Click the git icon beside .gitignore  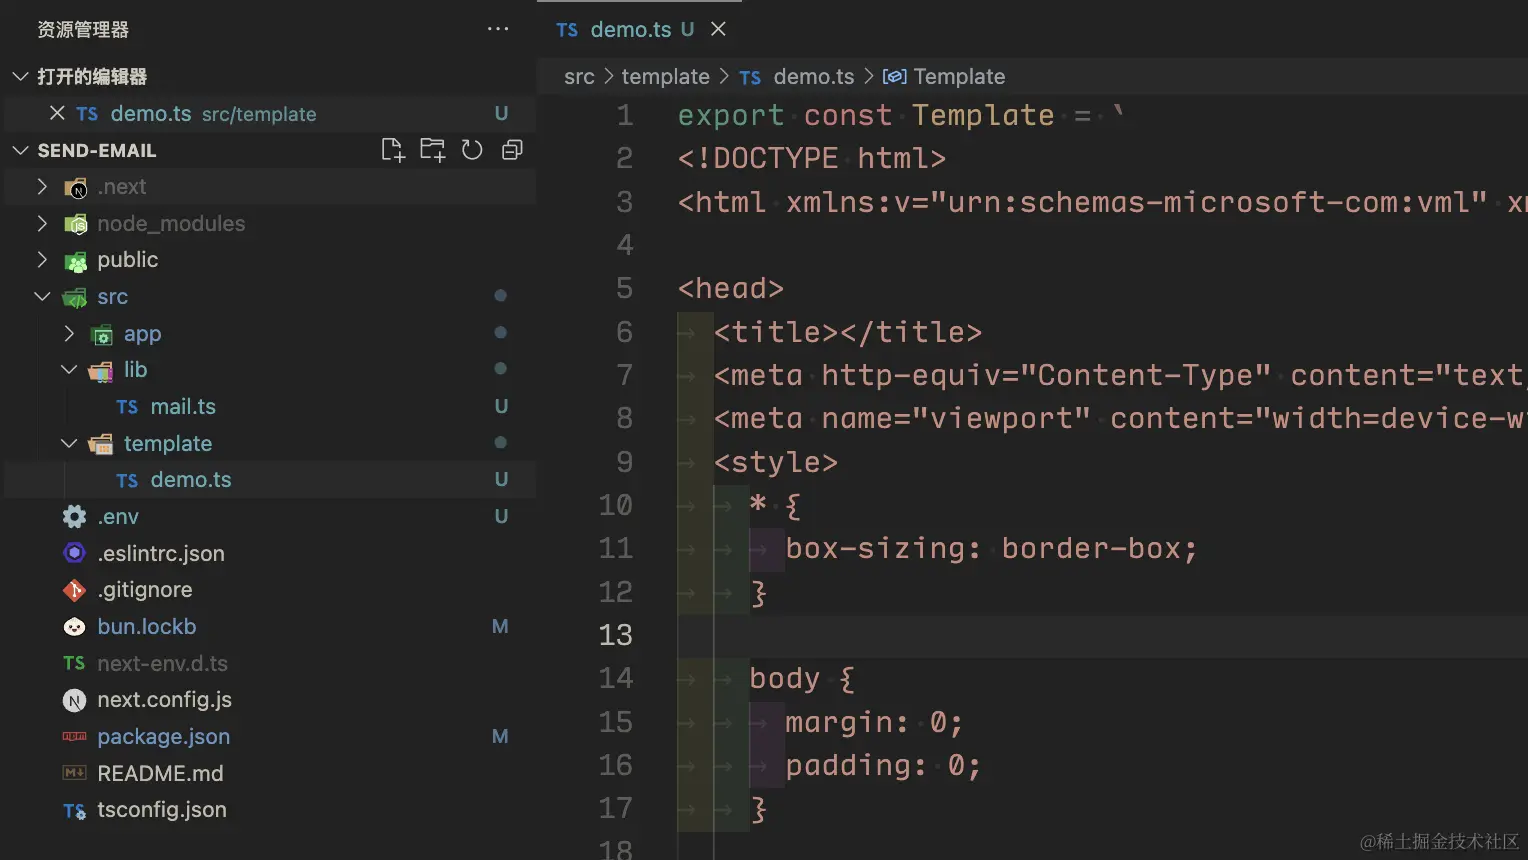(74, 590)
